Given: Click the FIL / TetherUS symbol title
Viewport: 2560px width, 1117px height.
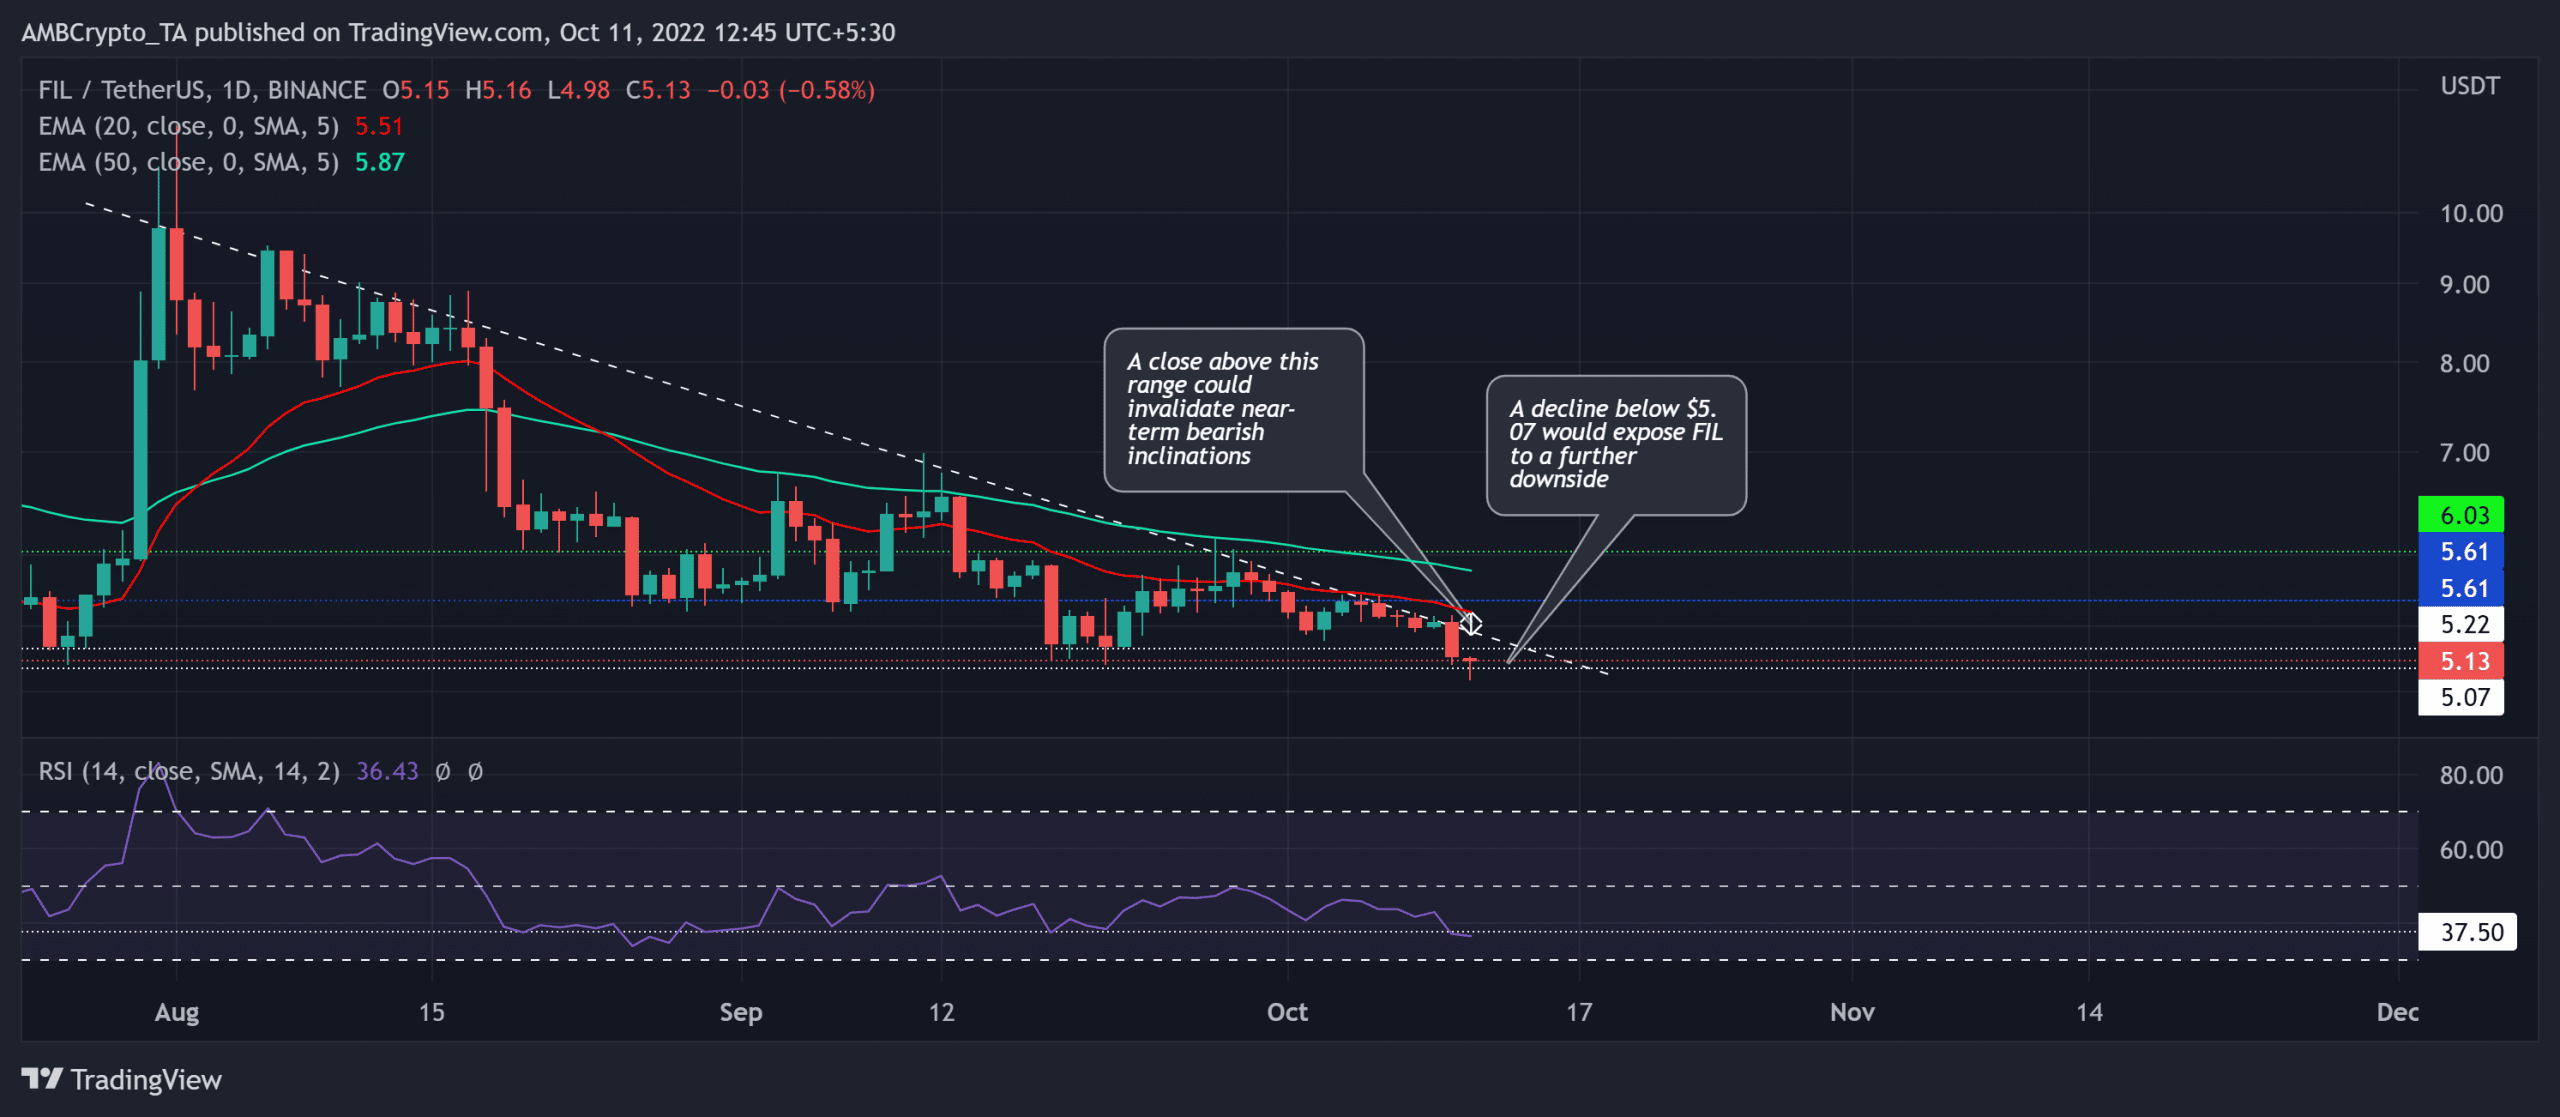Looking at the screenshot, I should point(202,90).
